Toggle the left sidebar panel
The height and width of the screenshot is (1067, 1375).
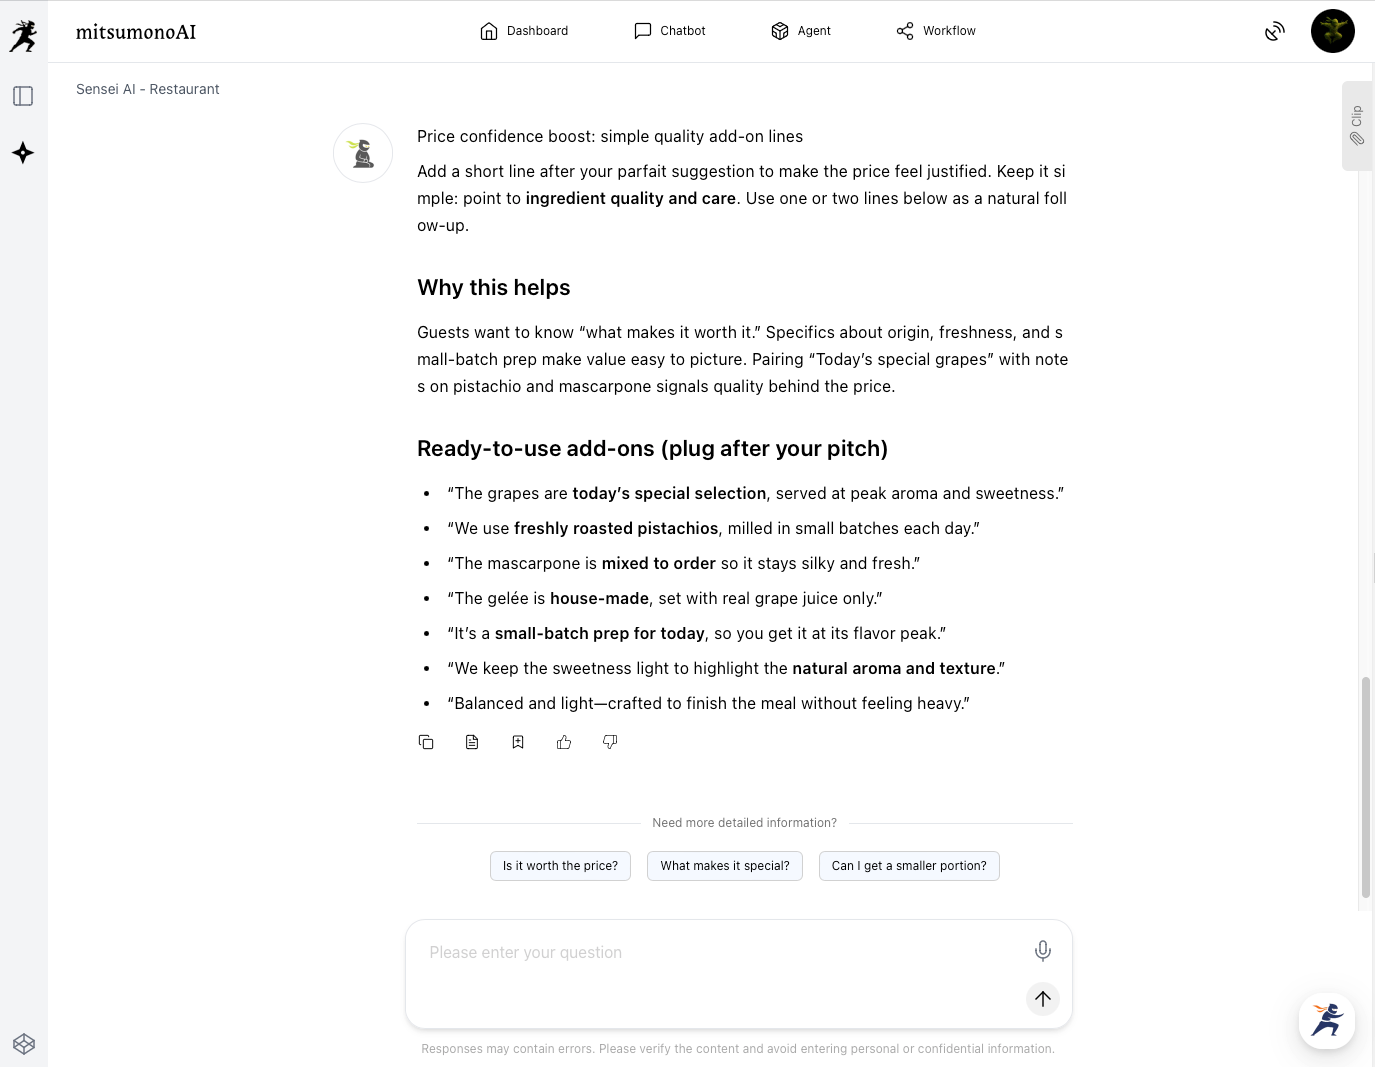tap(23, 96)
